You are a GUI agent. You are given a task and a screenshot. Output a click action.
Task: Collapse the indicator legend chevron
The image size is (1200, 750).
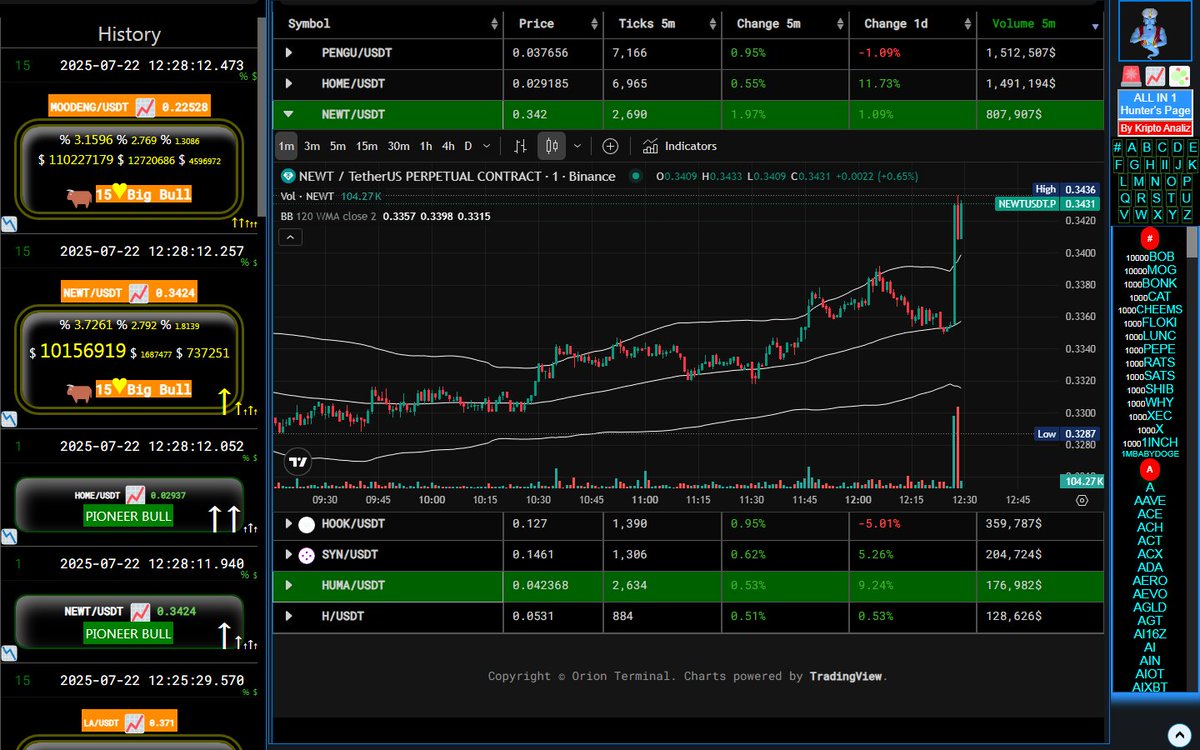point(290,237)
